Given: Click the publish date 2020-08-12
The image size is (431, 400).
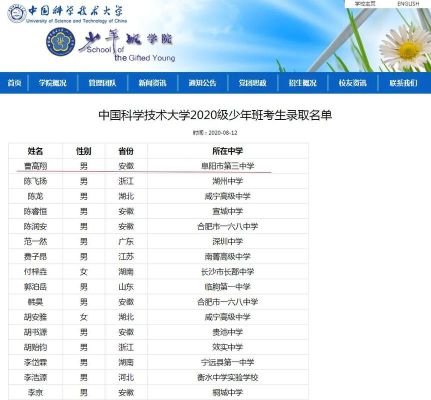Looking at the screenshot, I should (x=223, y=133).
